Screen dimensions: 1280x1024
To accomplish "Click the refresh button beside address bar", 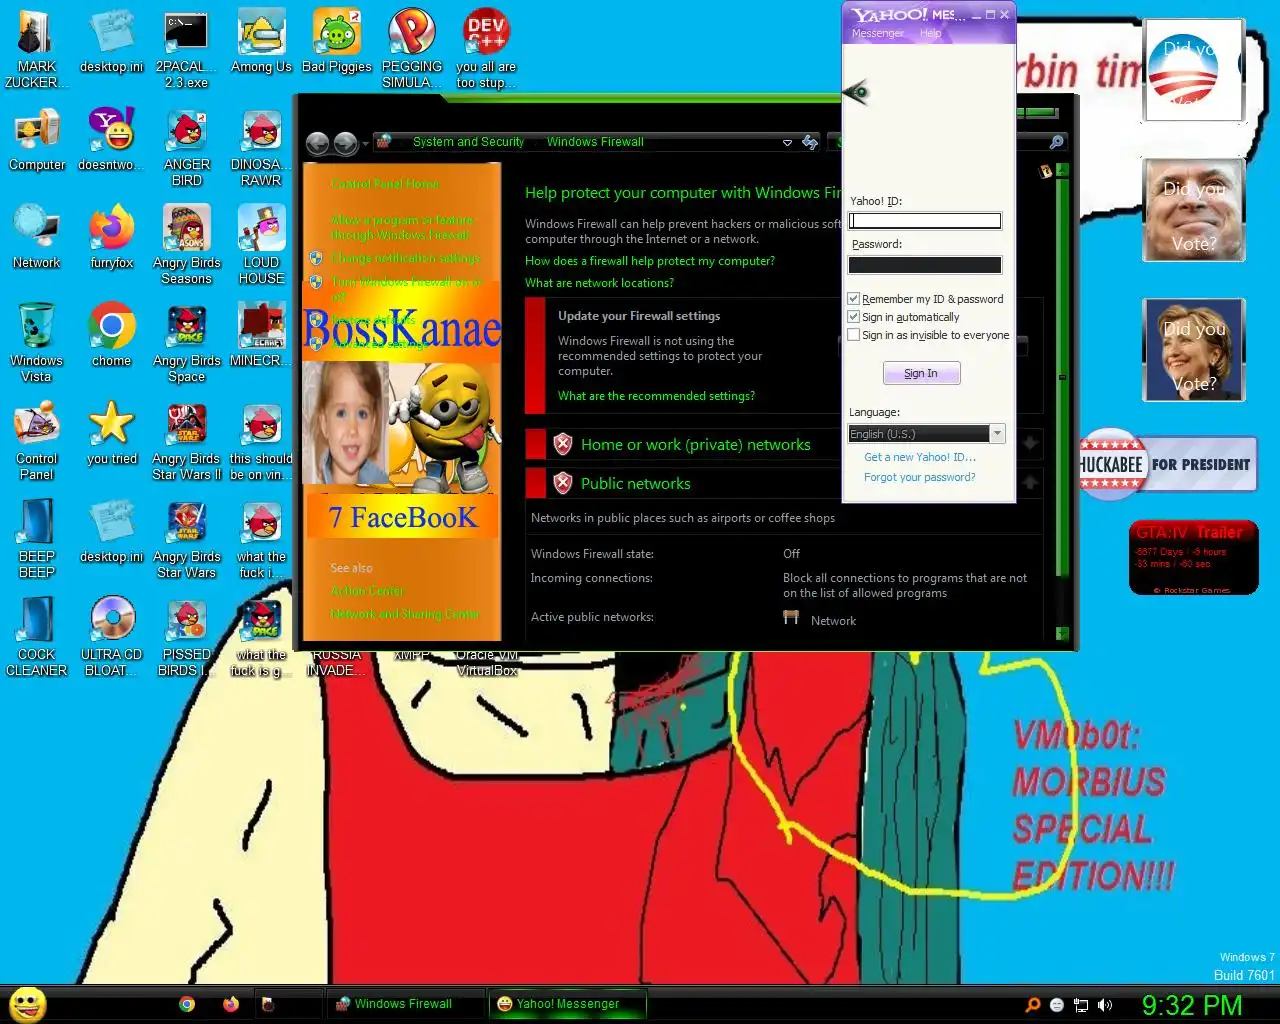I will coord(810,142).
